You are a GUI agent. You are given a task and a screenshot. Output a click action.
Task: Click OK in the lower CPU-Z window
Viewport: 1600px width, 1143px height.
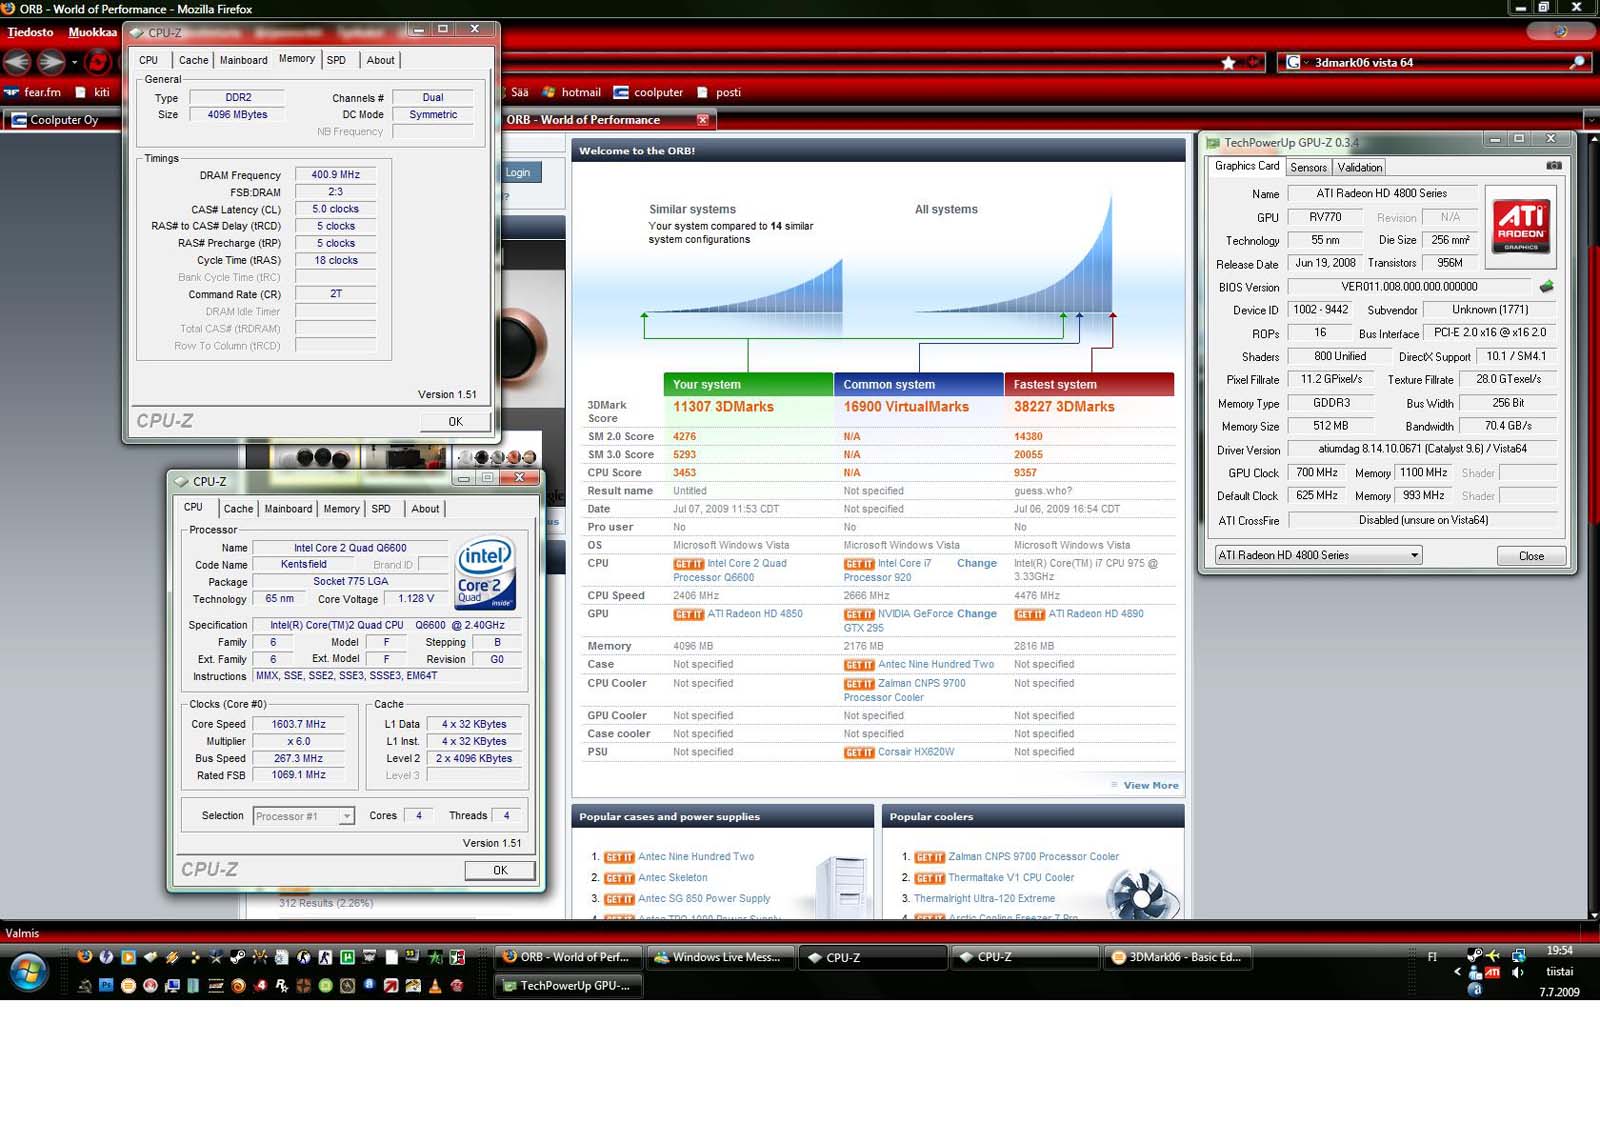coord(500,870)
